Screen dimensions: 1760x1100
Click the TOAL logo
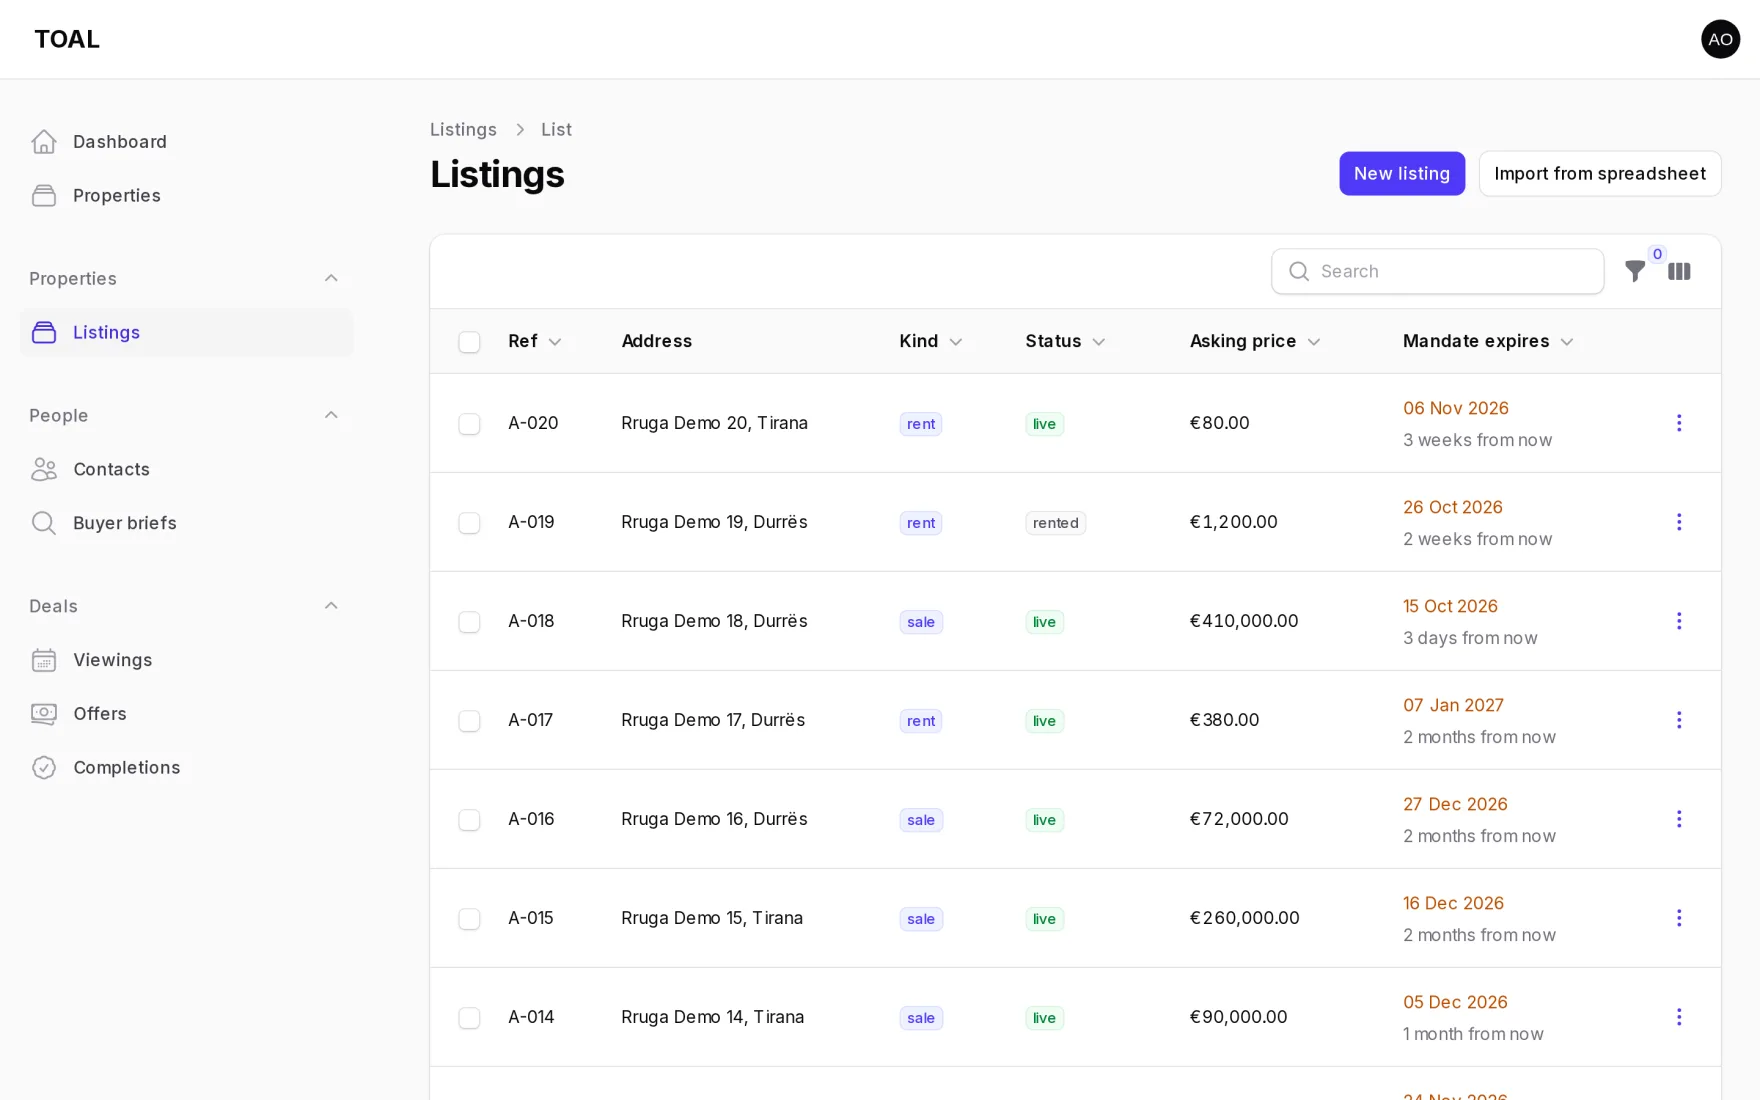pyautogui.click(x=67, y=39)
